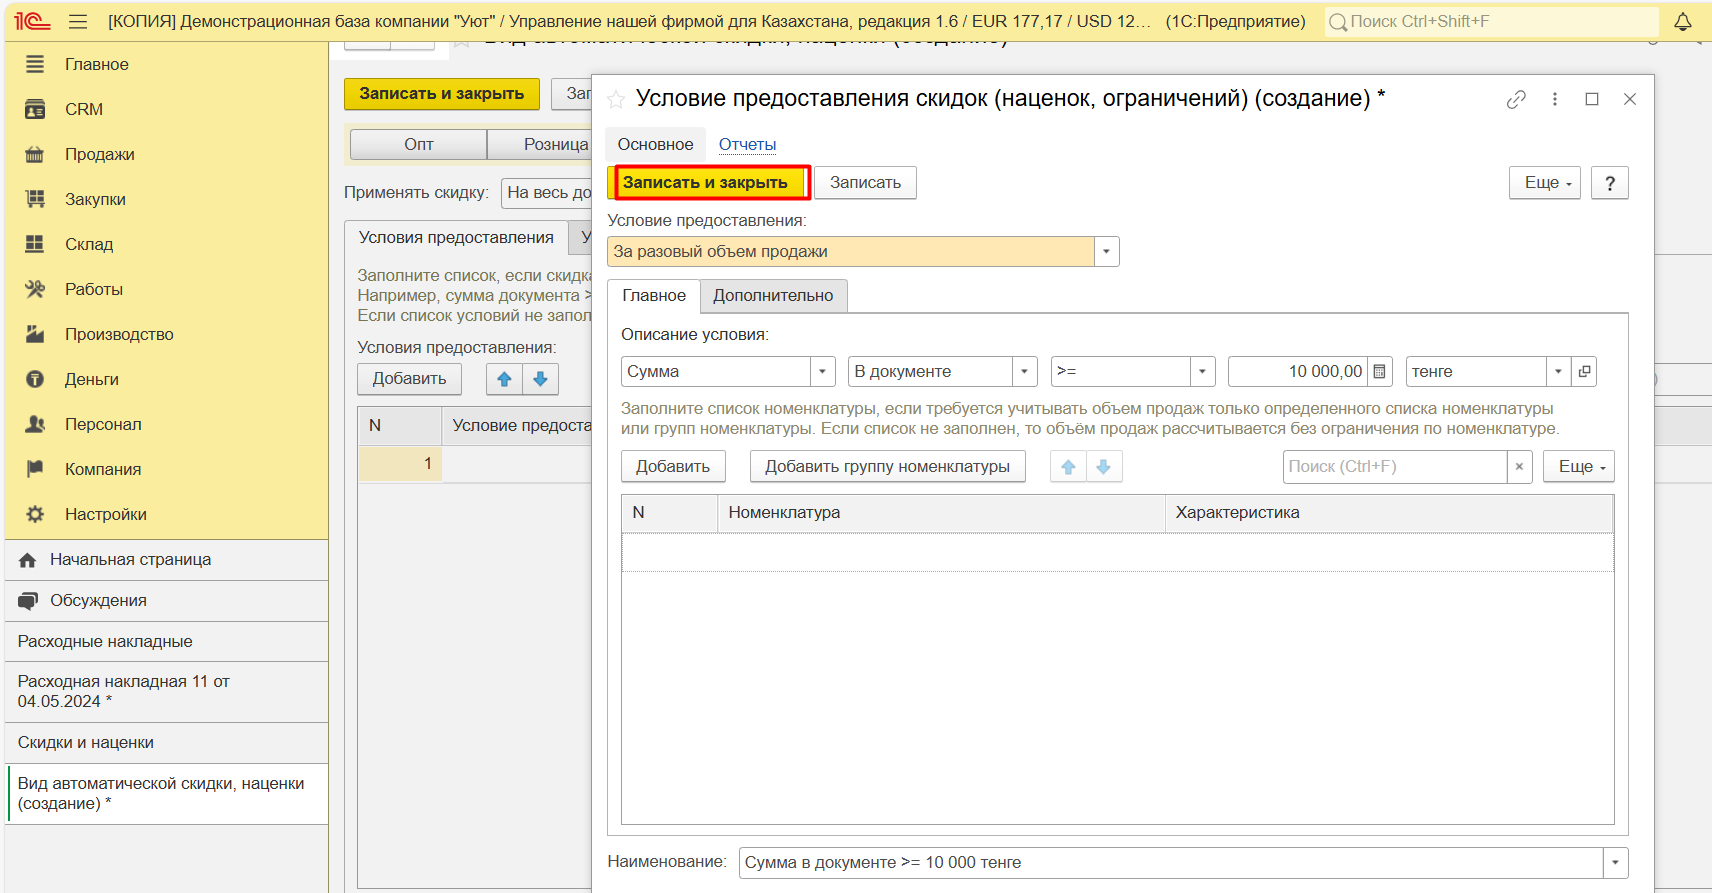Click the notifications bell icon
The width and height of the screenshot is (1712, 893).
point(1683,21)
